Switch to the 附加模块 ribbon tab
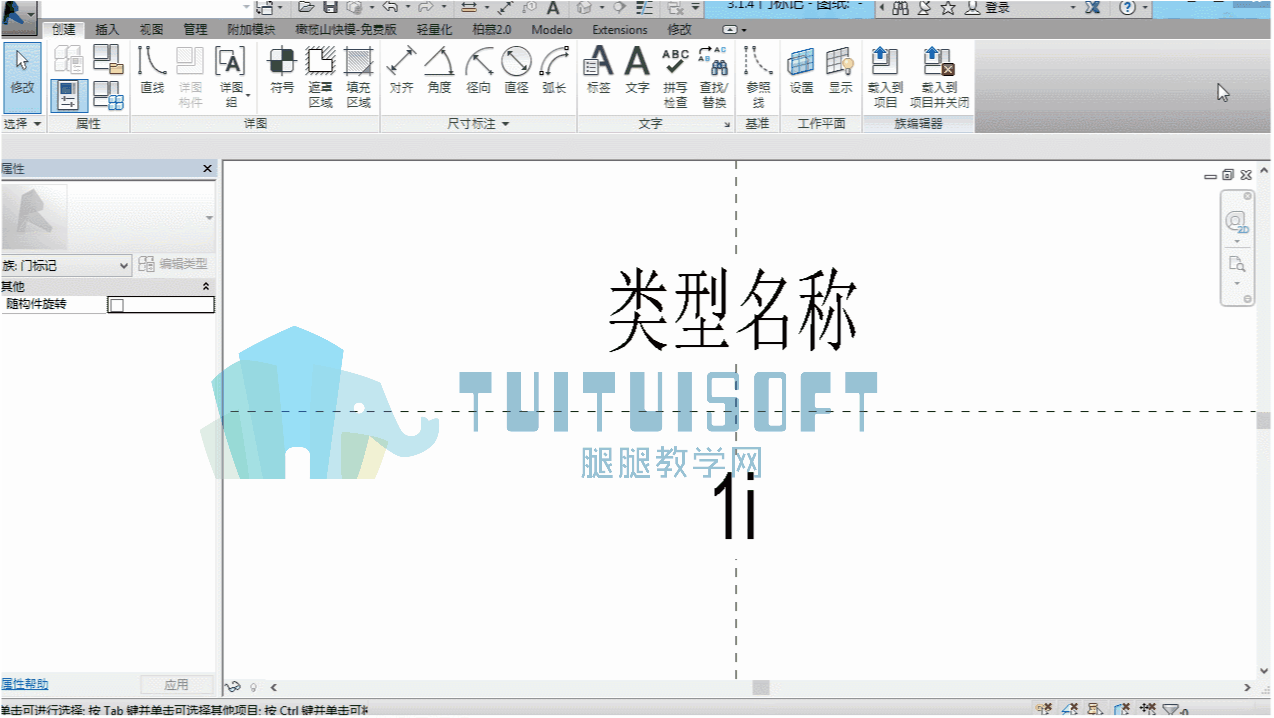The width and height of the screenshot is (1274, 718). click(x=250, y=30)
